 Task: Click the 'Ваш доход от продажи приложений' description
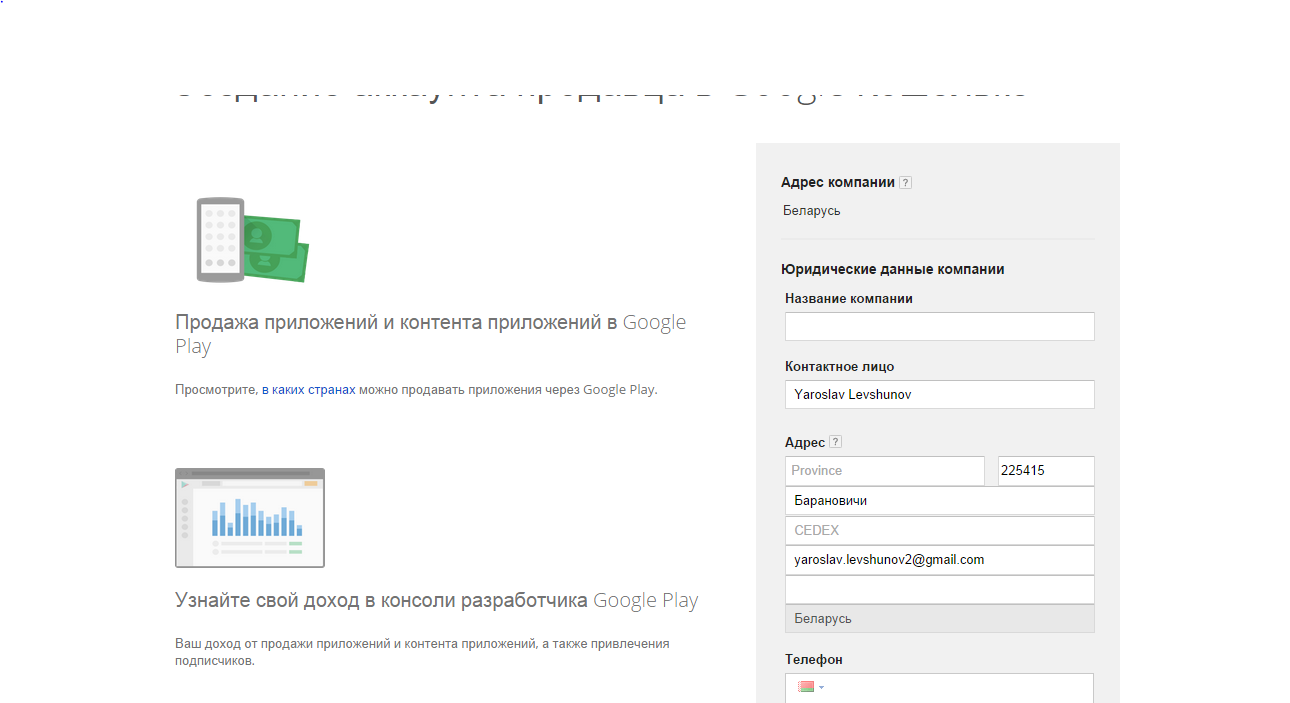422,652
